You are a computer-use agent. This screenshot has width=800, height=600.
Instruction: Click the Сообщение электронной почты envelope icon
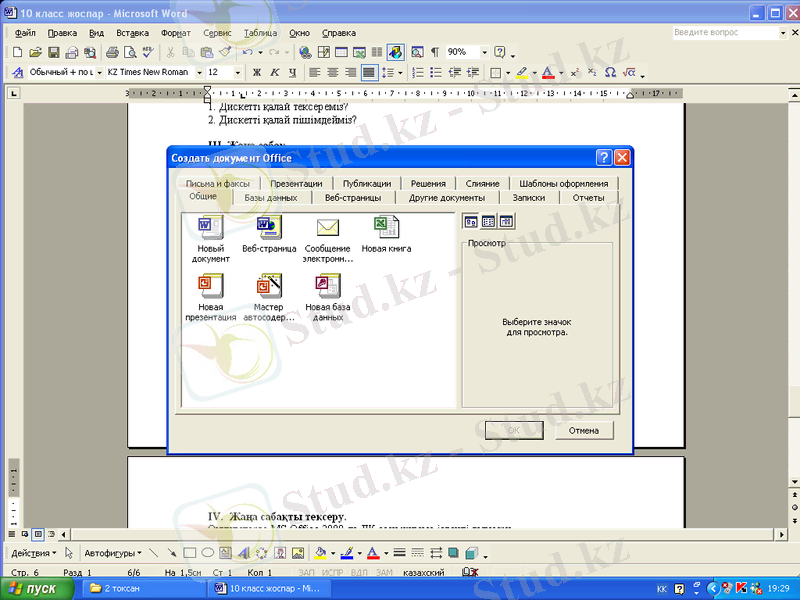pos(328,228)
